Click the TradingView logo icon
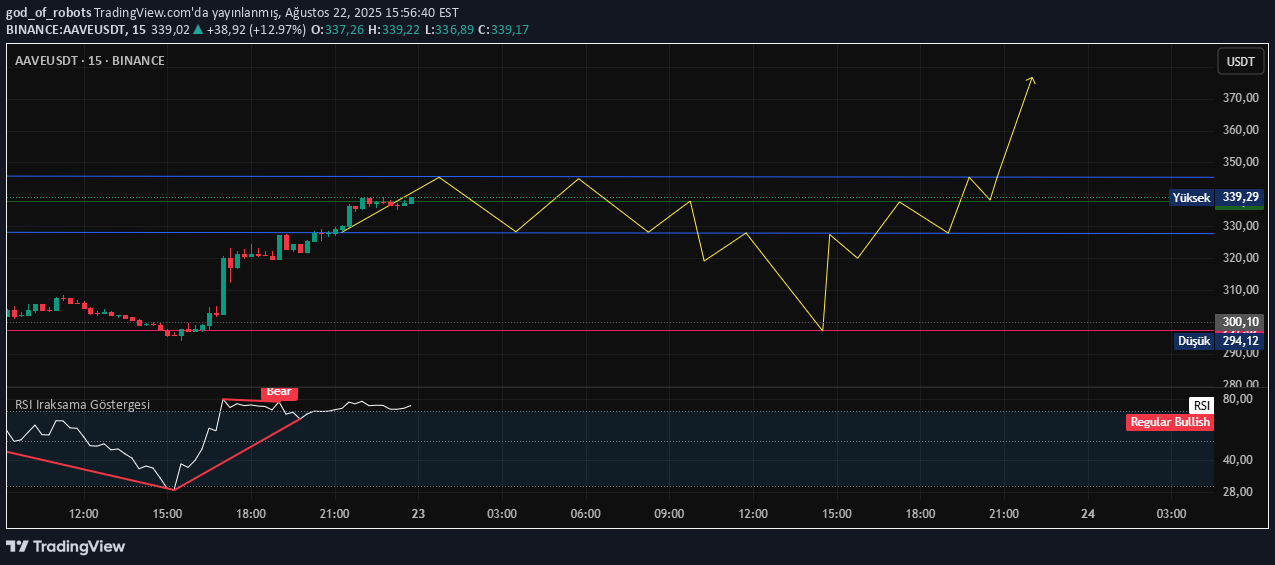 click(x=17, y=546)
